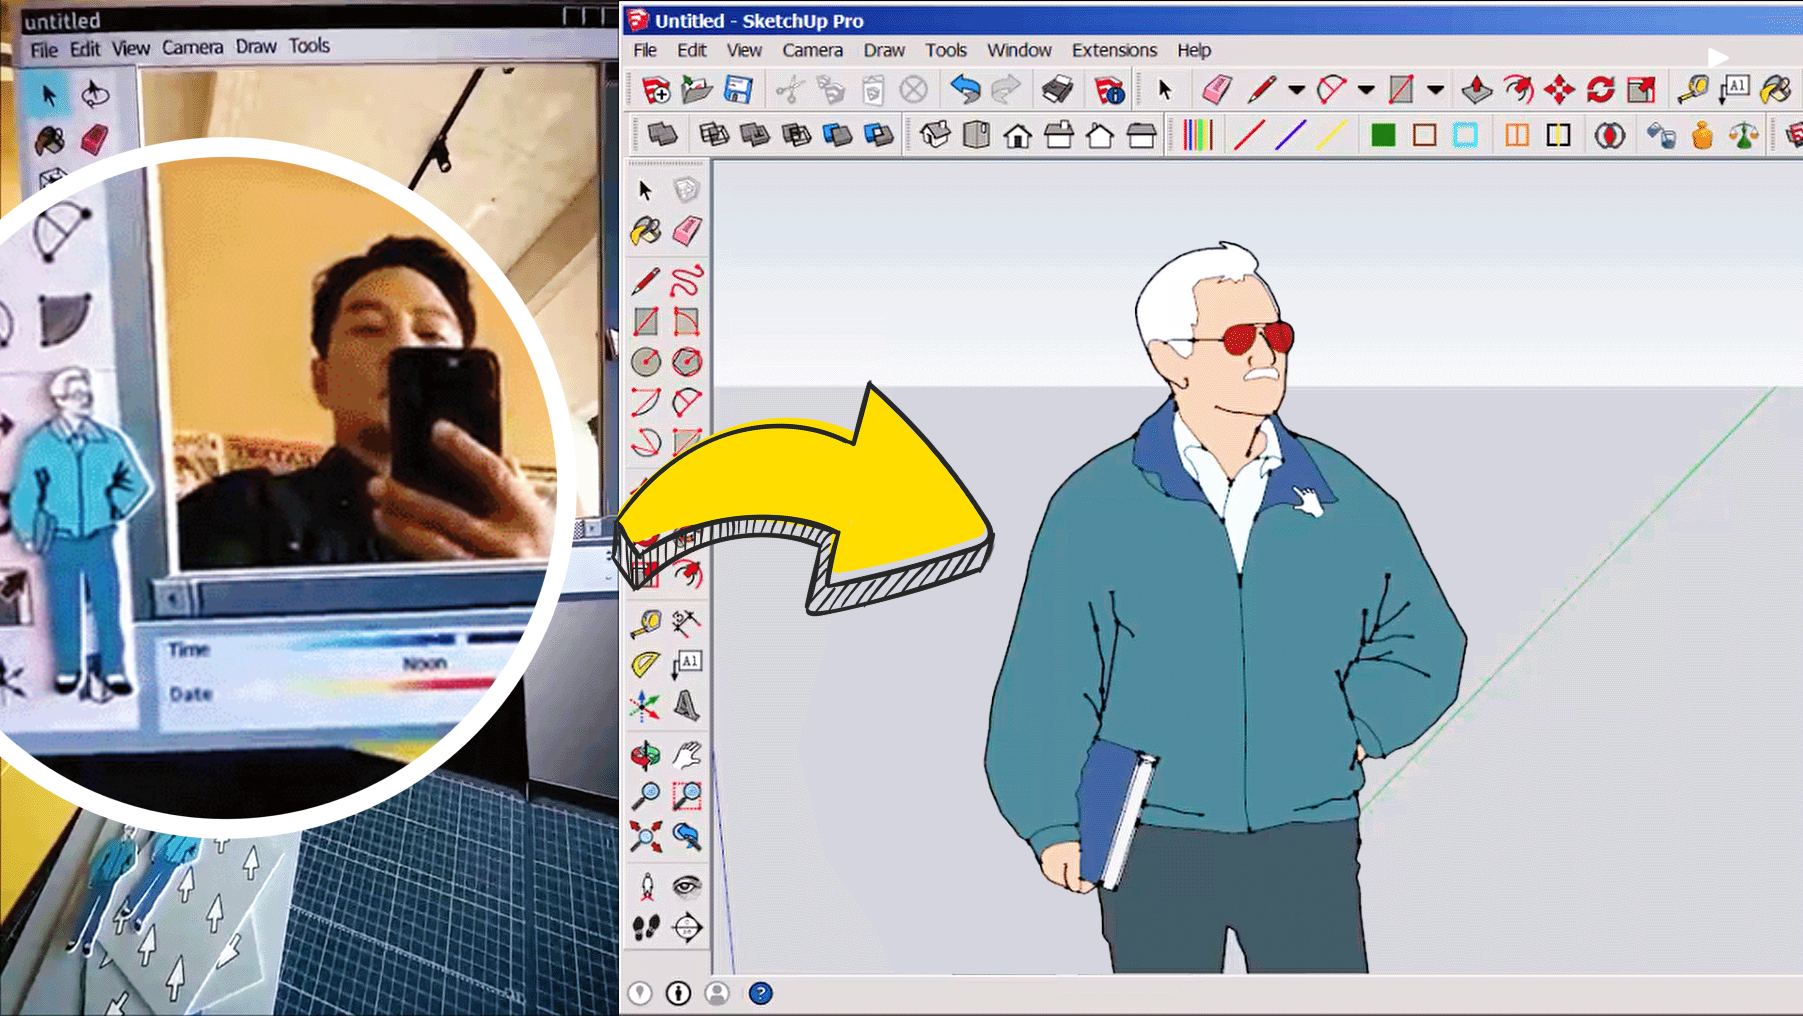Select the Move tool with red arrows
1803x1016 pixels.
pyautogui.click(x=1559, y=90)
